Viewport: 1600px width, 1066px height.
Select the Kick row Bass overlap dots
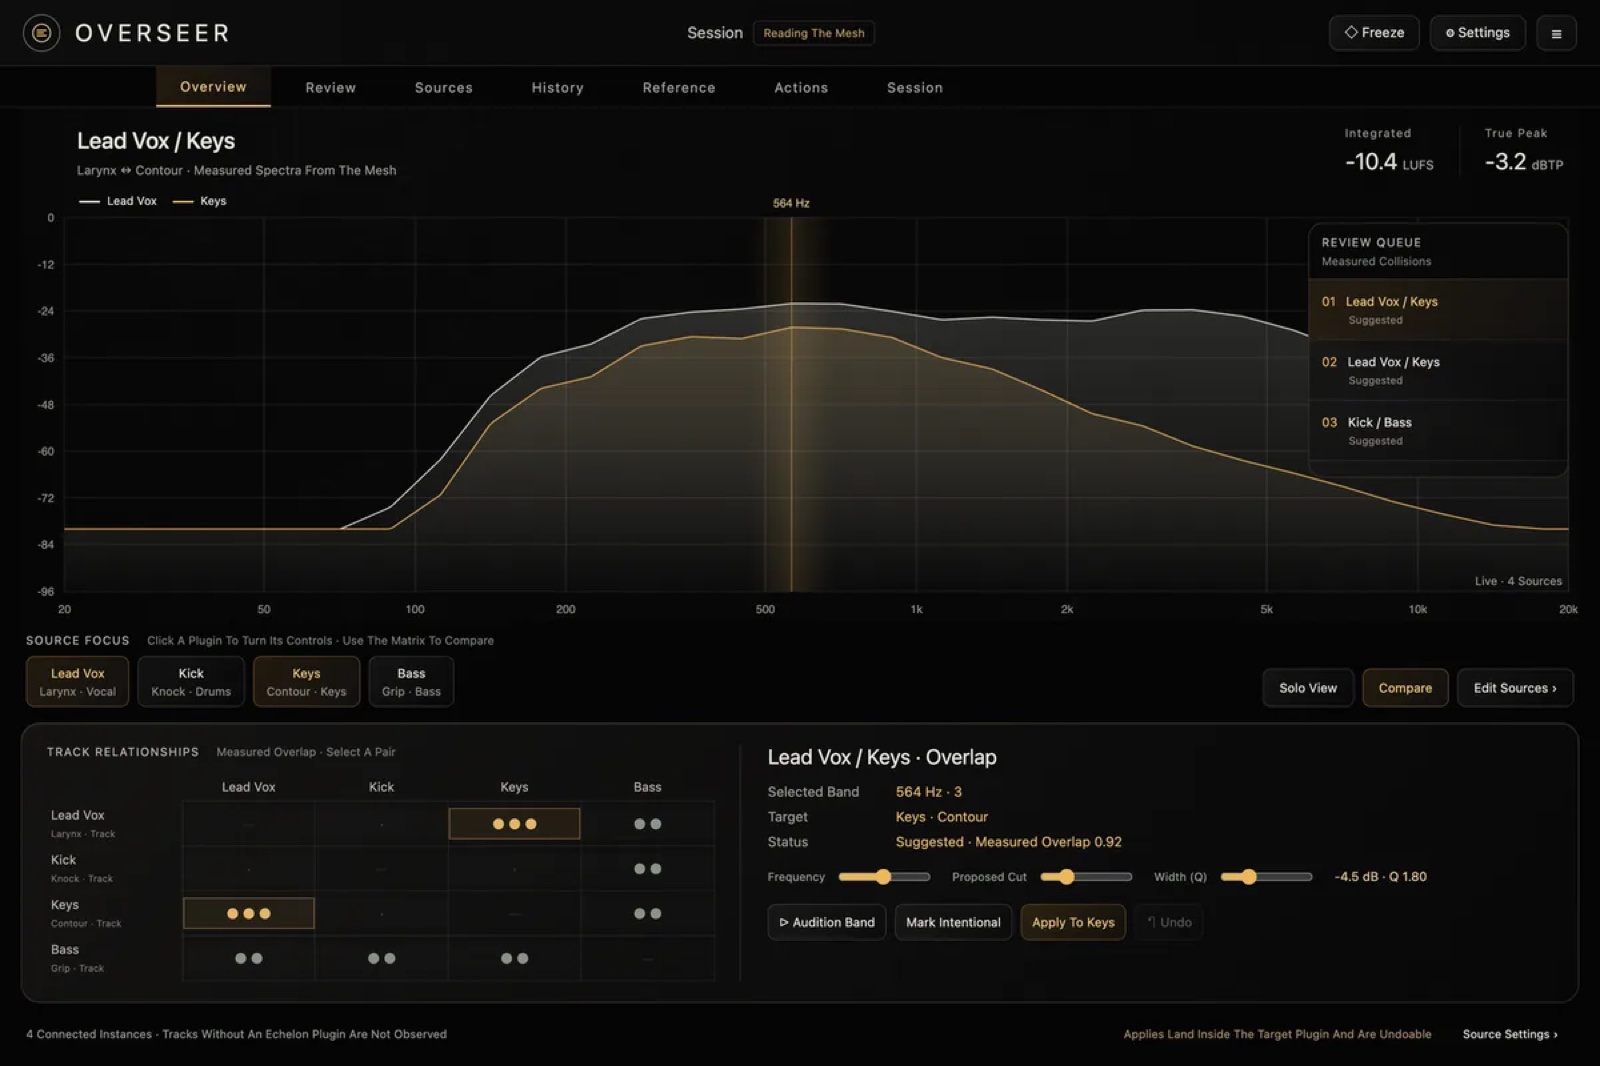647,869
